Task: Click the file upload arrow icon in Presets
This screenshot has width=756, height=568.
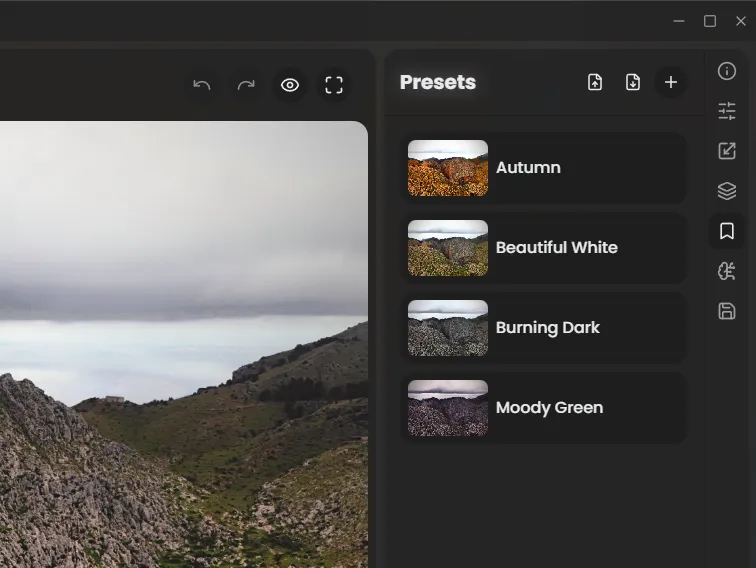Action: pyautogui.click(x=595, y=82)
